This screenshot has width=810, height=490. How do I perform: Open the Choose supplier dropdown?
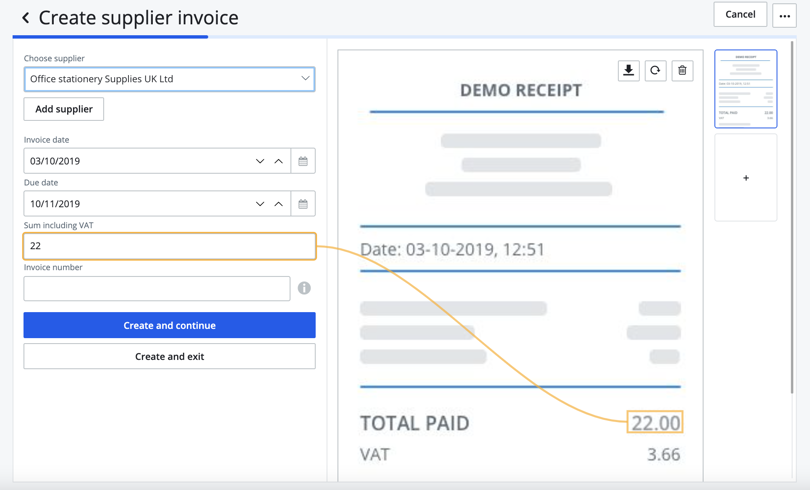point(169,79)
